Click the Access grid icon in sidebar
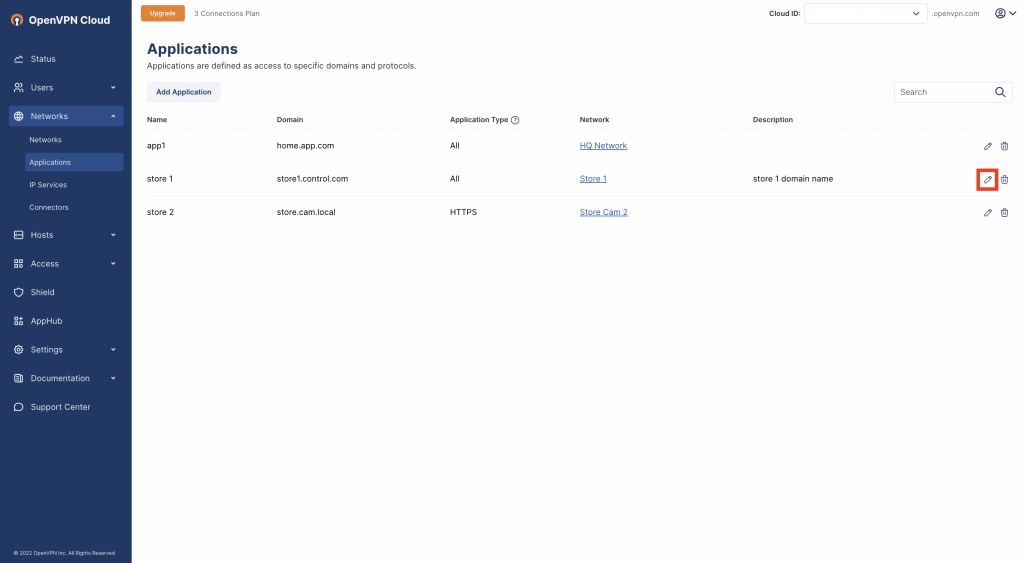This screenshot has height=563, width=1024. tap(18, 264)
